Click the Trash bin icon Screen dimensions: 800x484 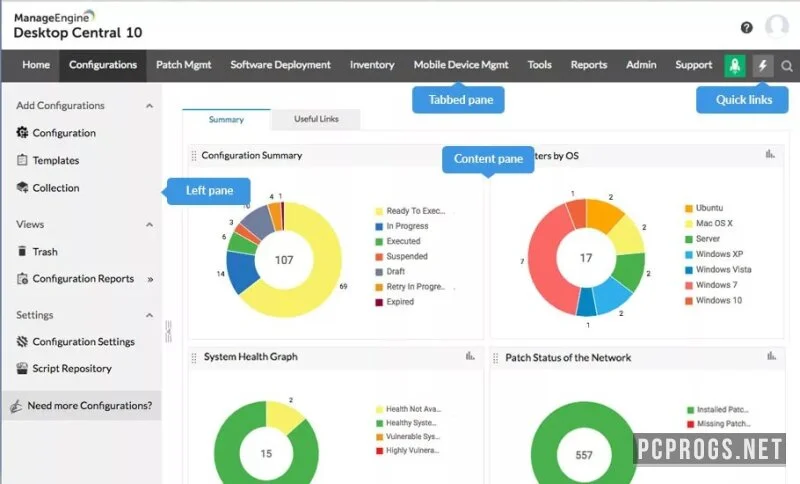[22, 251]
